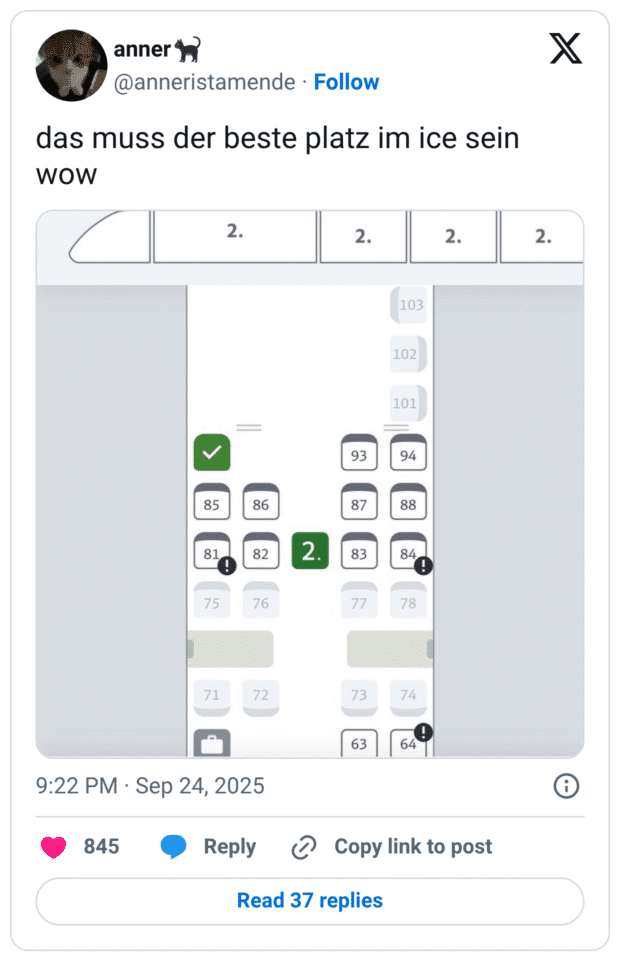Select the last 2. class coach tab
Image resolution: width=620 pixels, height=961 pixels.
pyautogui.click(x=541, y=236)
